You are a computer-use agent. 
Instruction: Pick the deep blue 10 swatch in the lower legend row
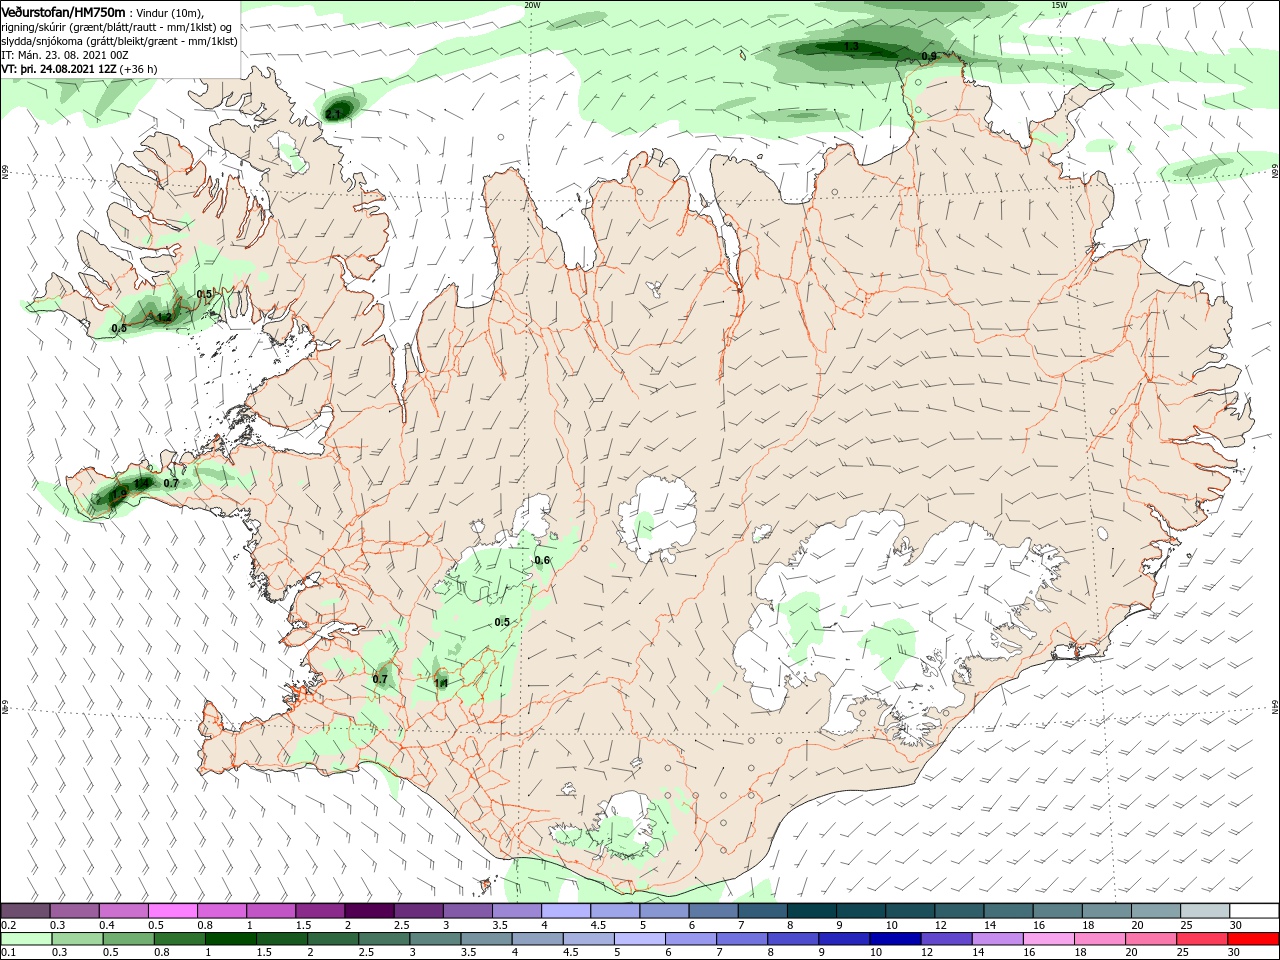coord(896,938)
